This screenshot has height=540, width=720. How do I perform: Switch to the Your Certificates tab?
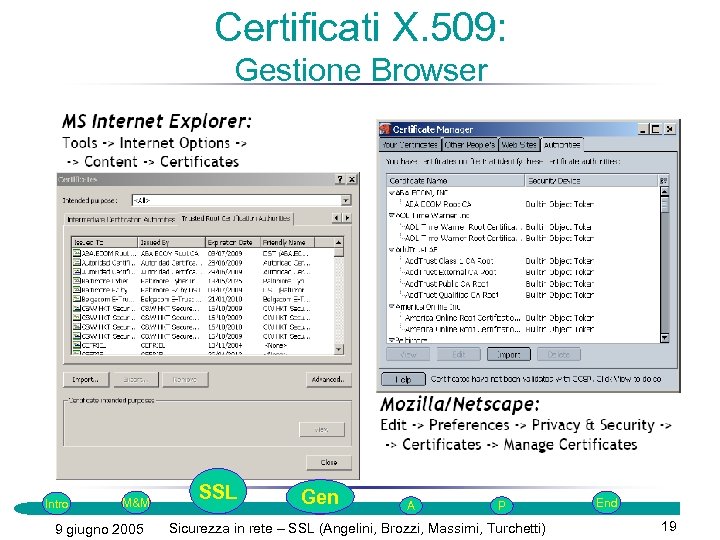click(x=410, y=145)
